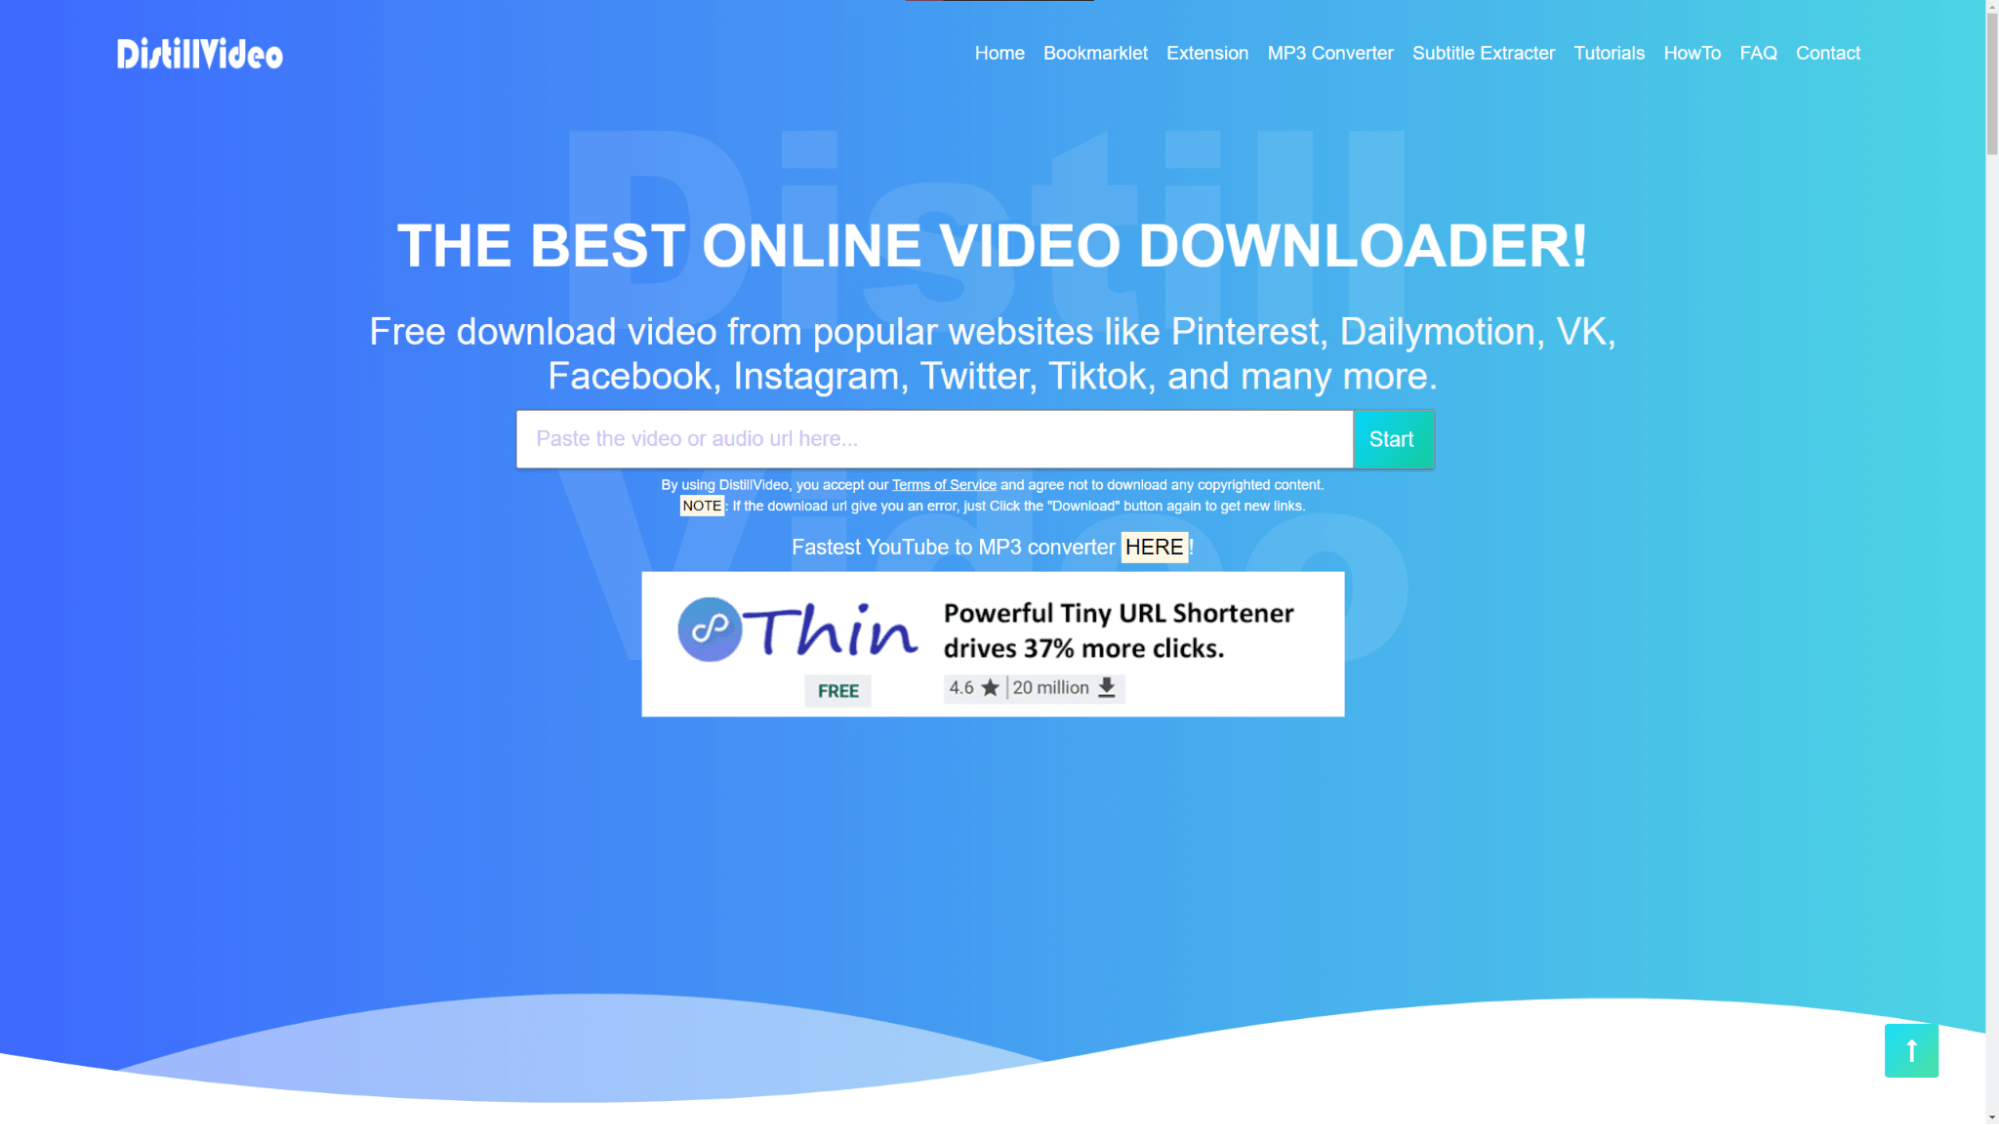1999x1125 pixels.
Task: Open the FAQ section icon
Action: tap(1759, 52)
